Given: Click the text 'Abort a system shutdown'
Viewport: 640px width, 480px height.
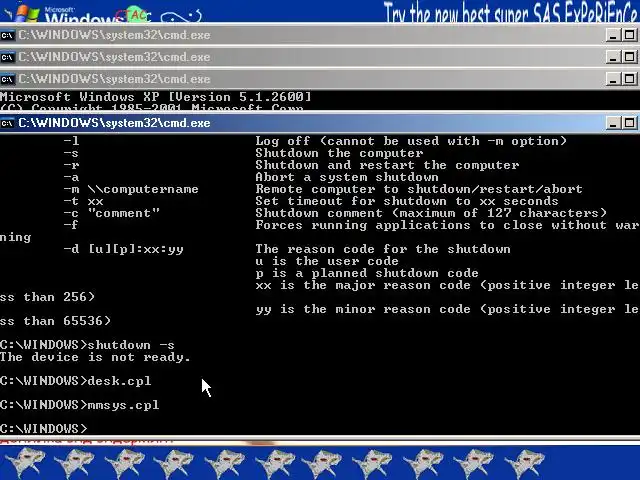Looking at the screenshot, I should 347,177.
